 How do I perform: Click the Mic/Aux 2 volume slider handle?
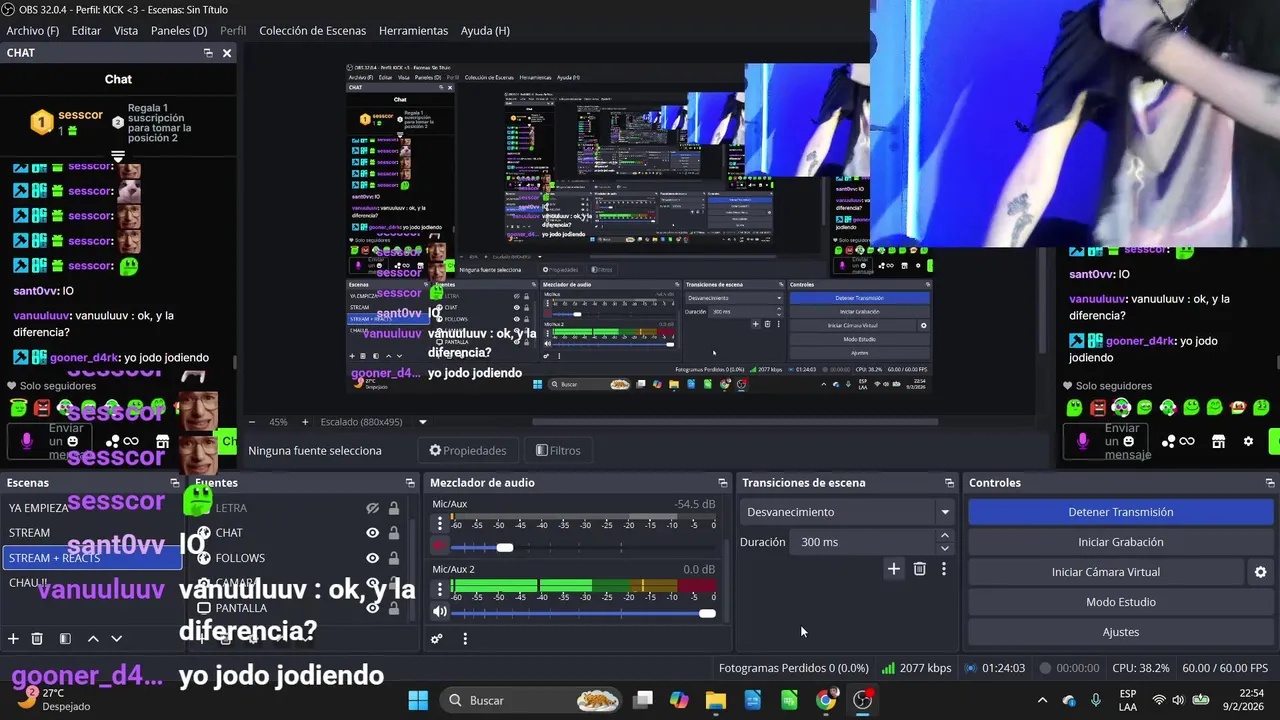tap(708, 613)
